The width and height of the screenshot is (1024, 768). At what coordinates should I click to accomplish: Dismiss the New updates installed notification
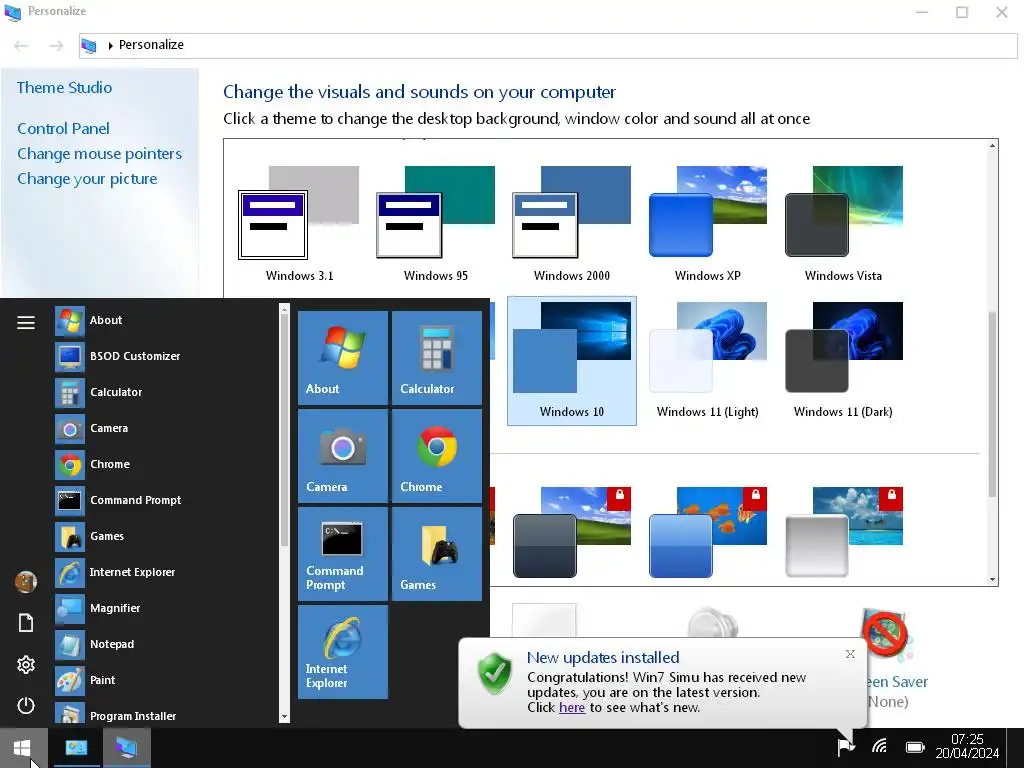coord(850,654)
